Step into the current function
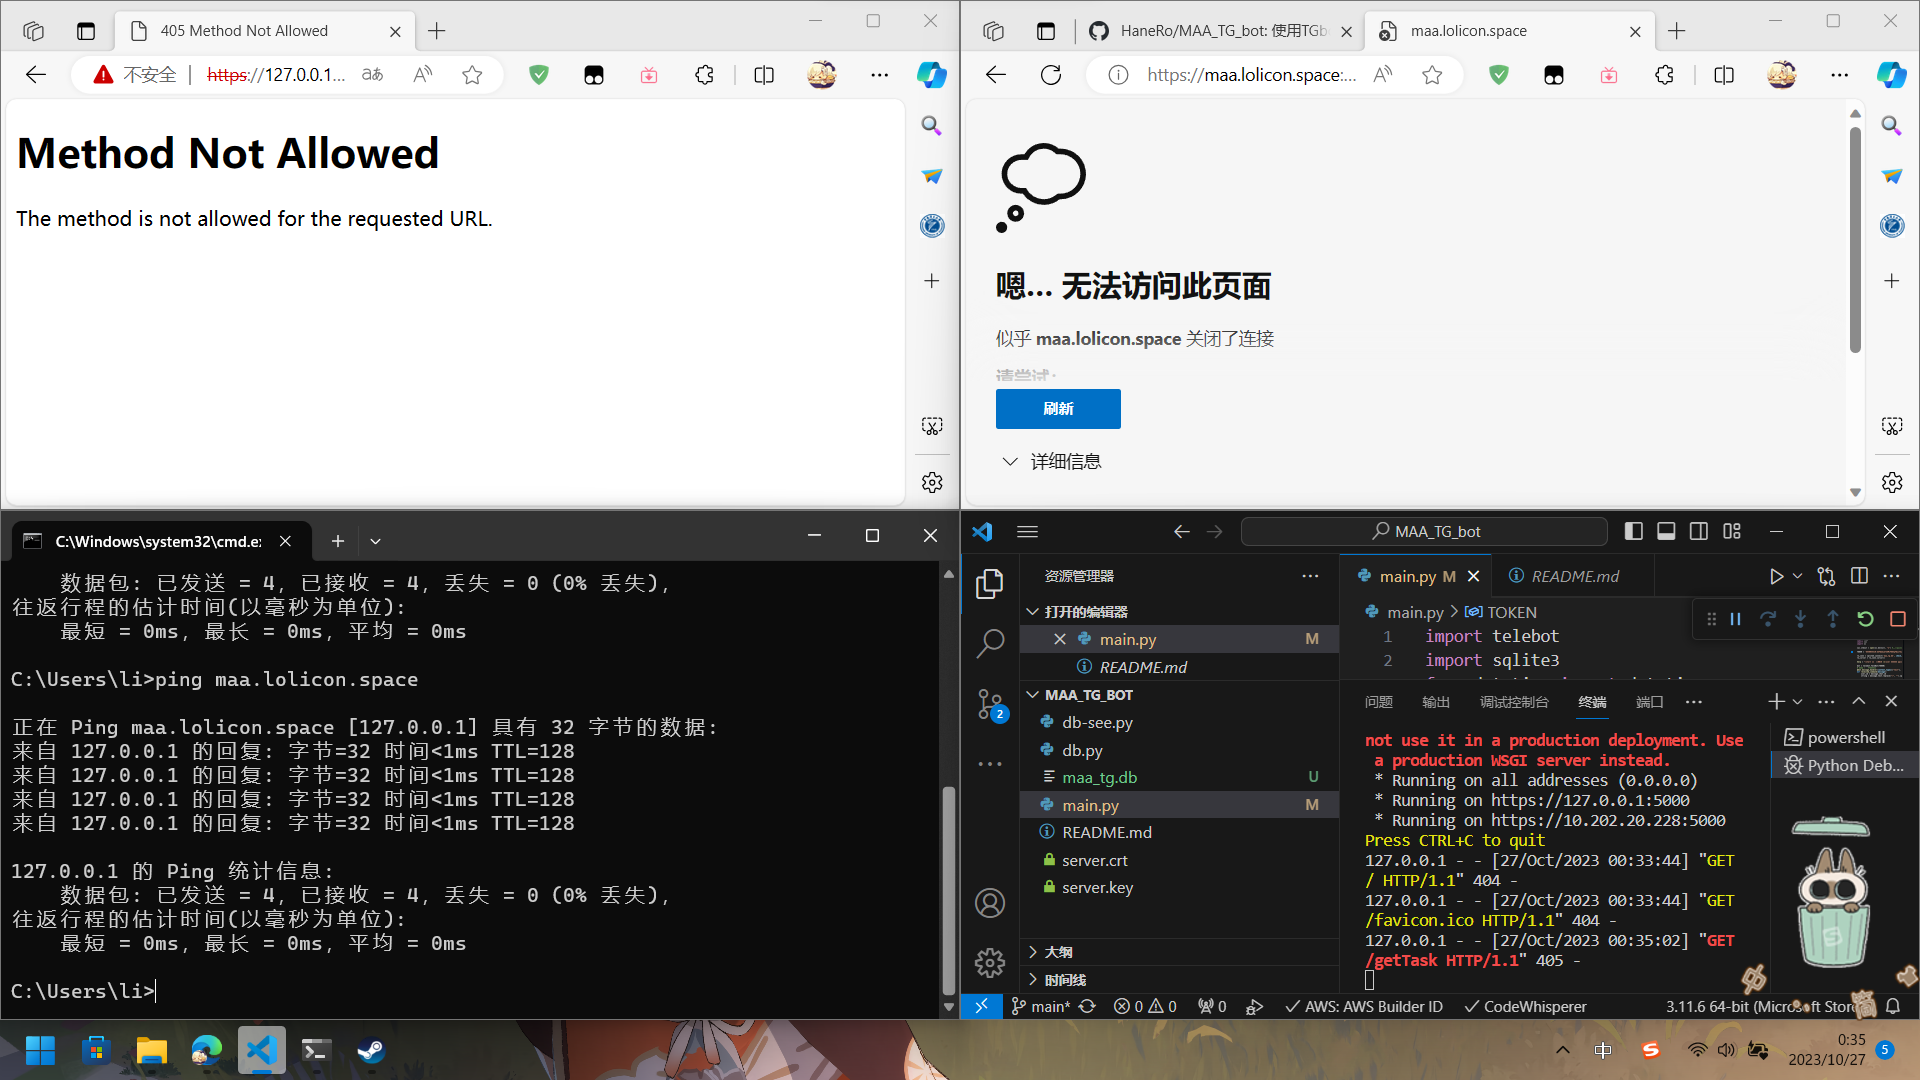This screenshot has height=1080, width=1920. pyautogui.click(x=1801, y=619)
